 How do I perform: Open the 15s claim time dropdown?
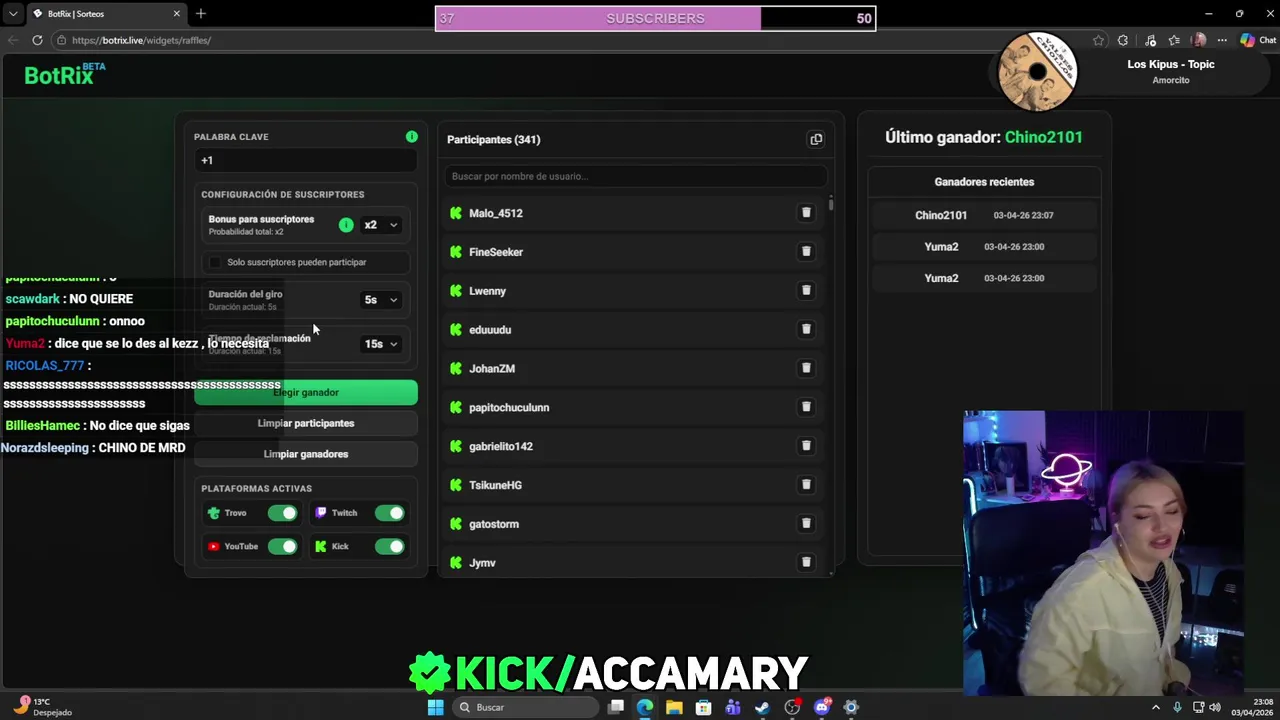pos(380,344)
